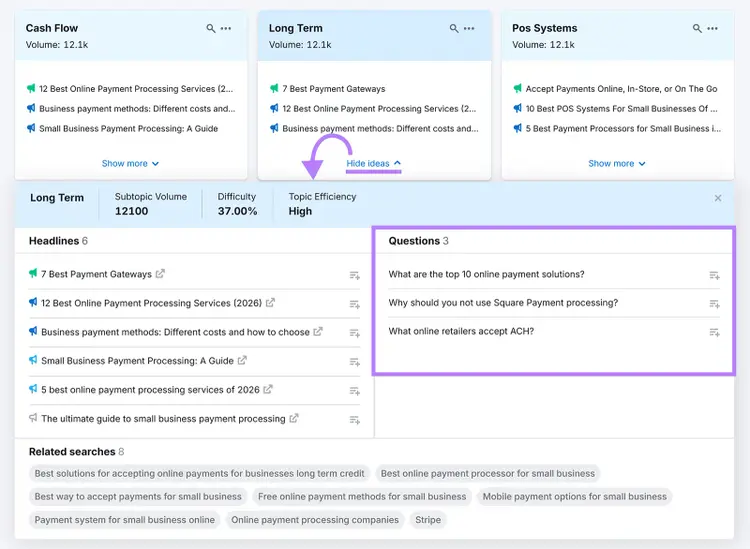The image size is (750, 549).
Task: Select 'Mobile payment options for small business' tag
Action: 574,496
